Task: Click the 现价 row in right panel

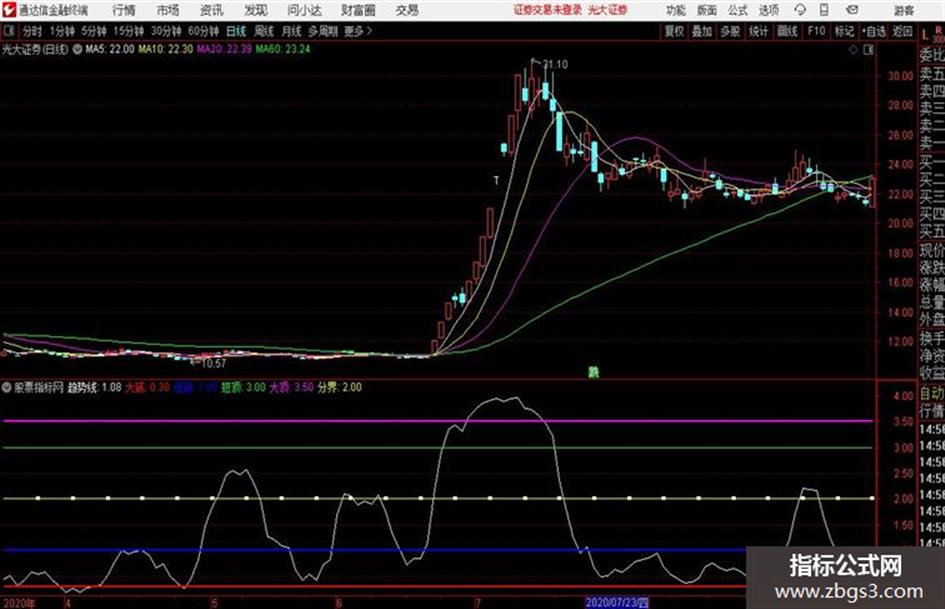Action: coord(932,250)
